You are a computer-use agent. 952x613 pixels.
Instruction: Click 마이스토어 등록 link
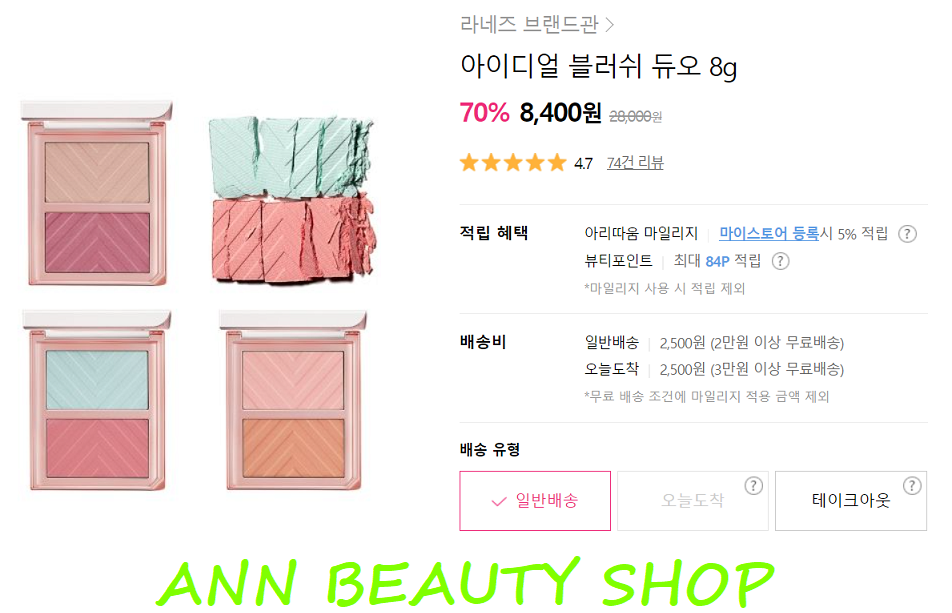769,234
